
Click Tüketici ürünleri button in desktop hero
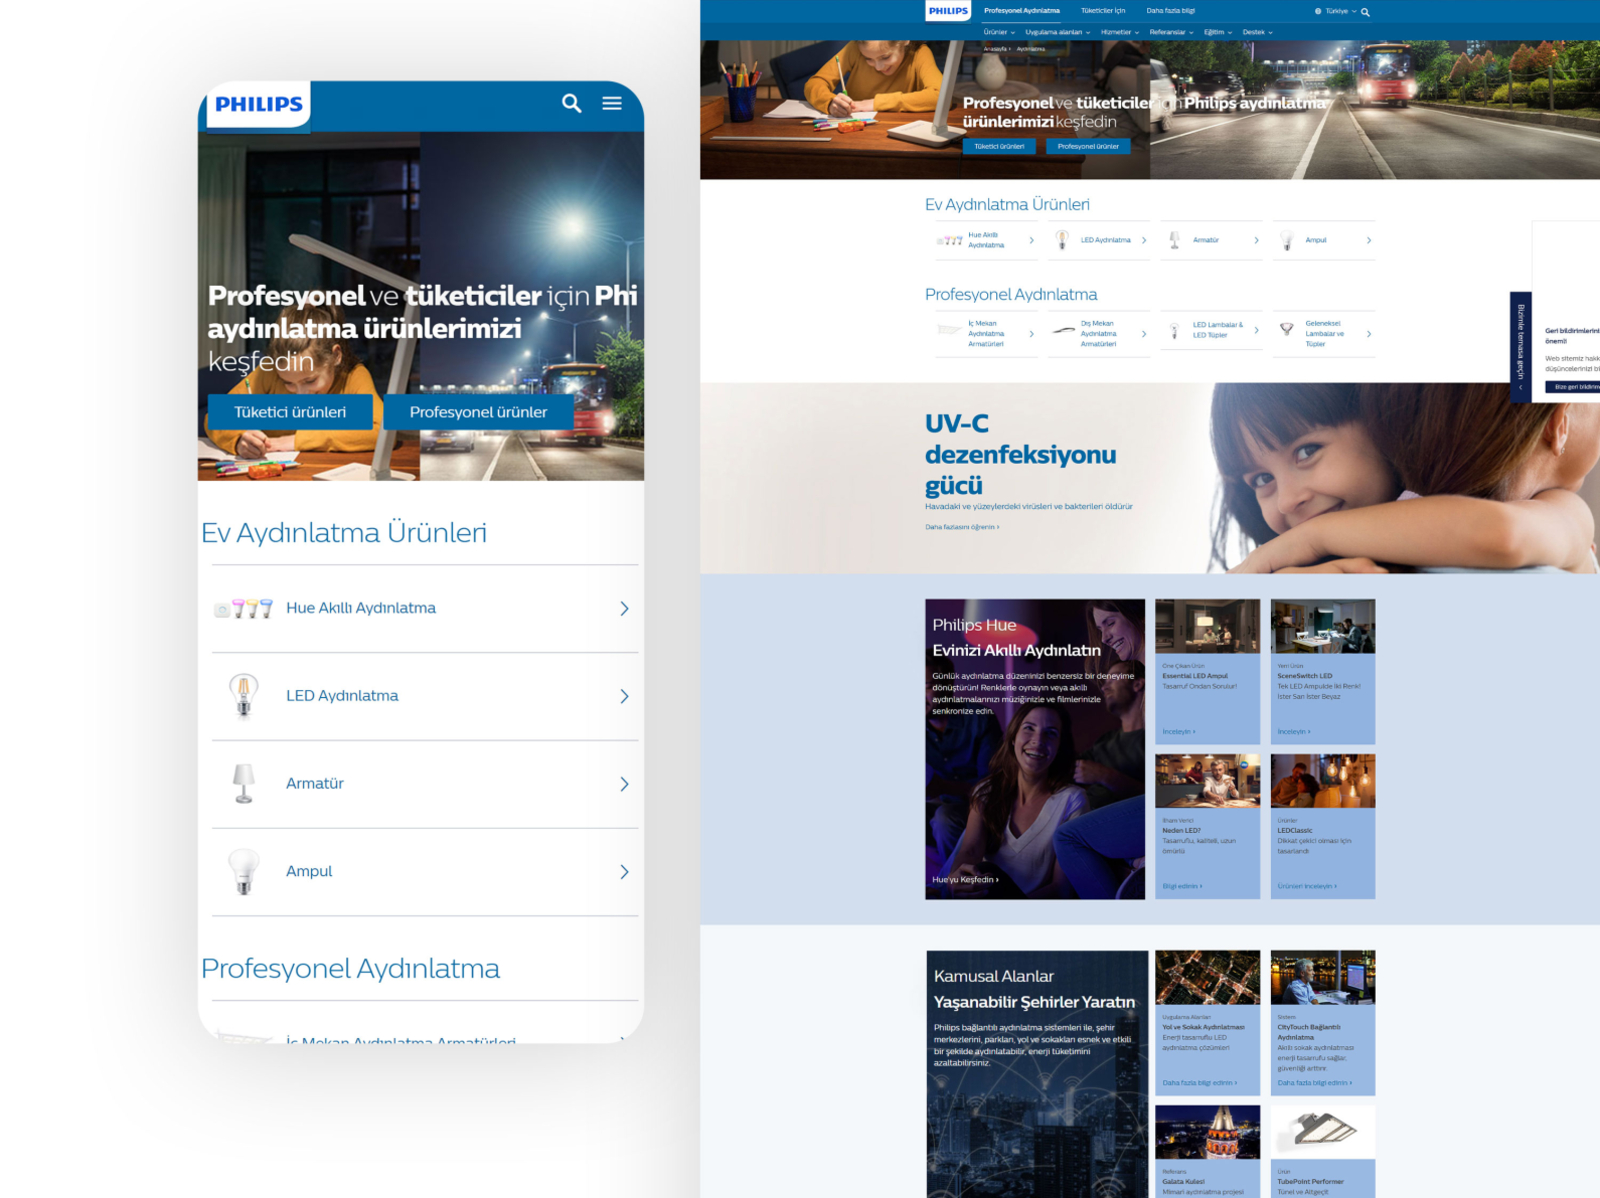tap(1000, 146)
